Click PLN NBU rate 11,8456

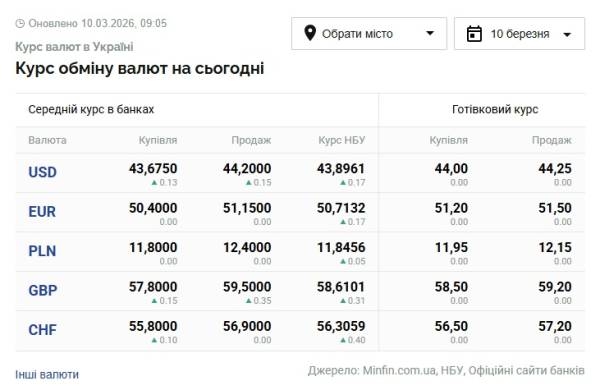click(x=341, y=247)
